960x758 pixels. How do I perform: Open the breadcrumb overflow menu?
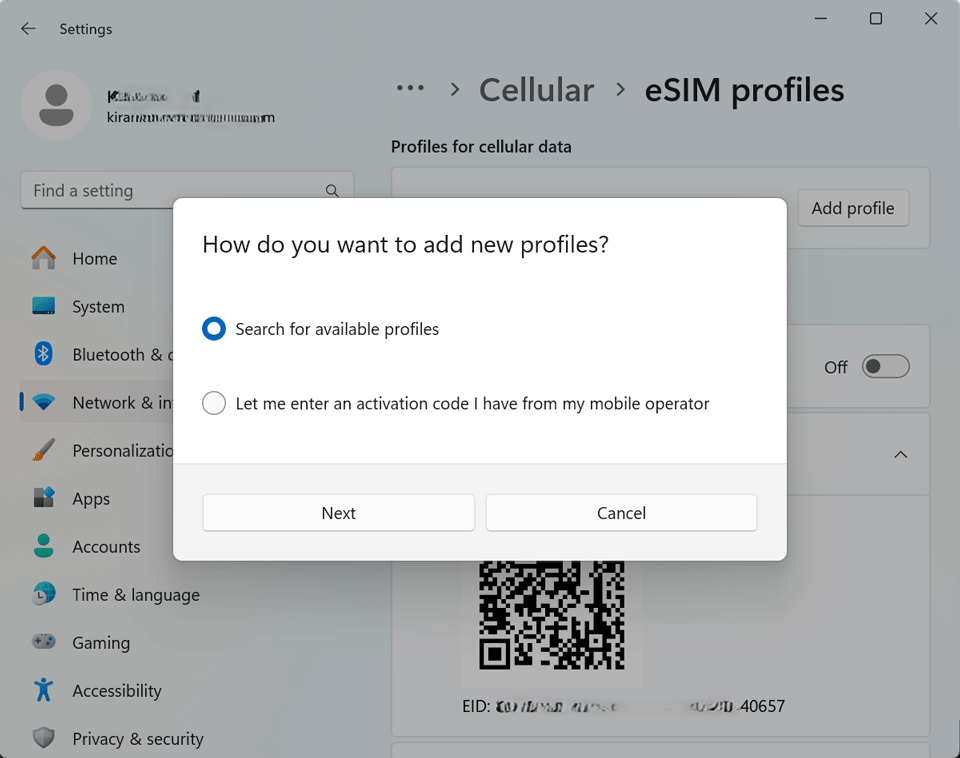pyautogui.click(x=410, y=89)
